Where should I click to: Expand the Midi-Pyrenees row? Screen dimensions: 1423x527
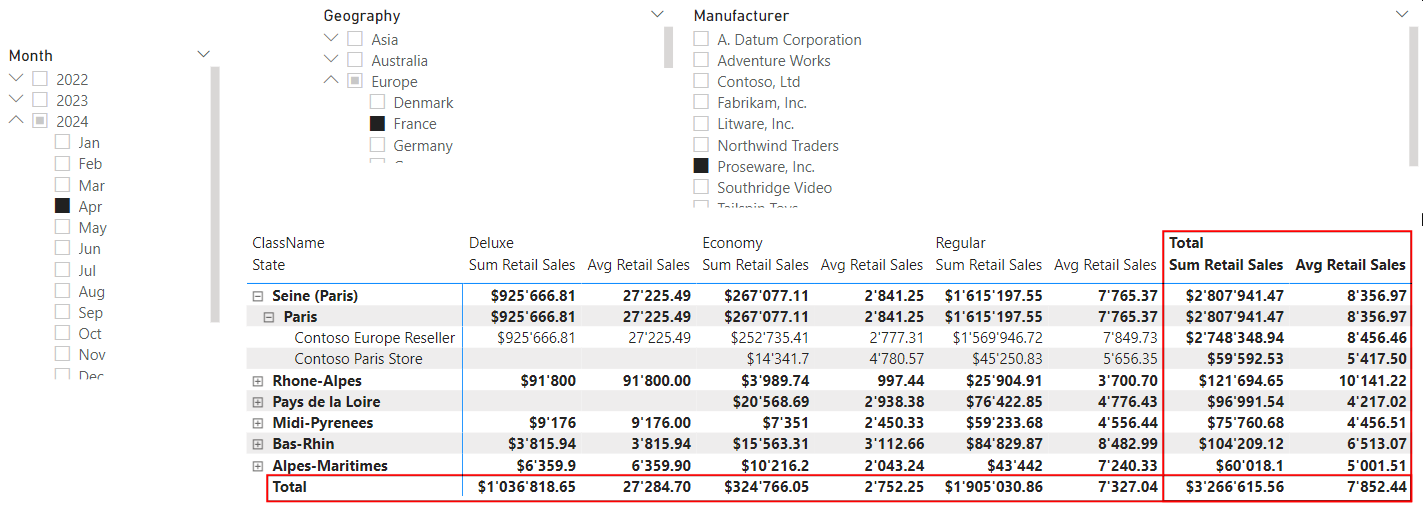click(x=258, y=423)
